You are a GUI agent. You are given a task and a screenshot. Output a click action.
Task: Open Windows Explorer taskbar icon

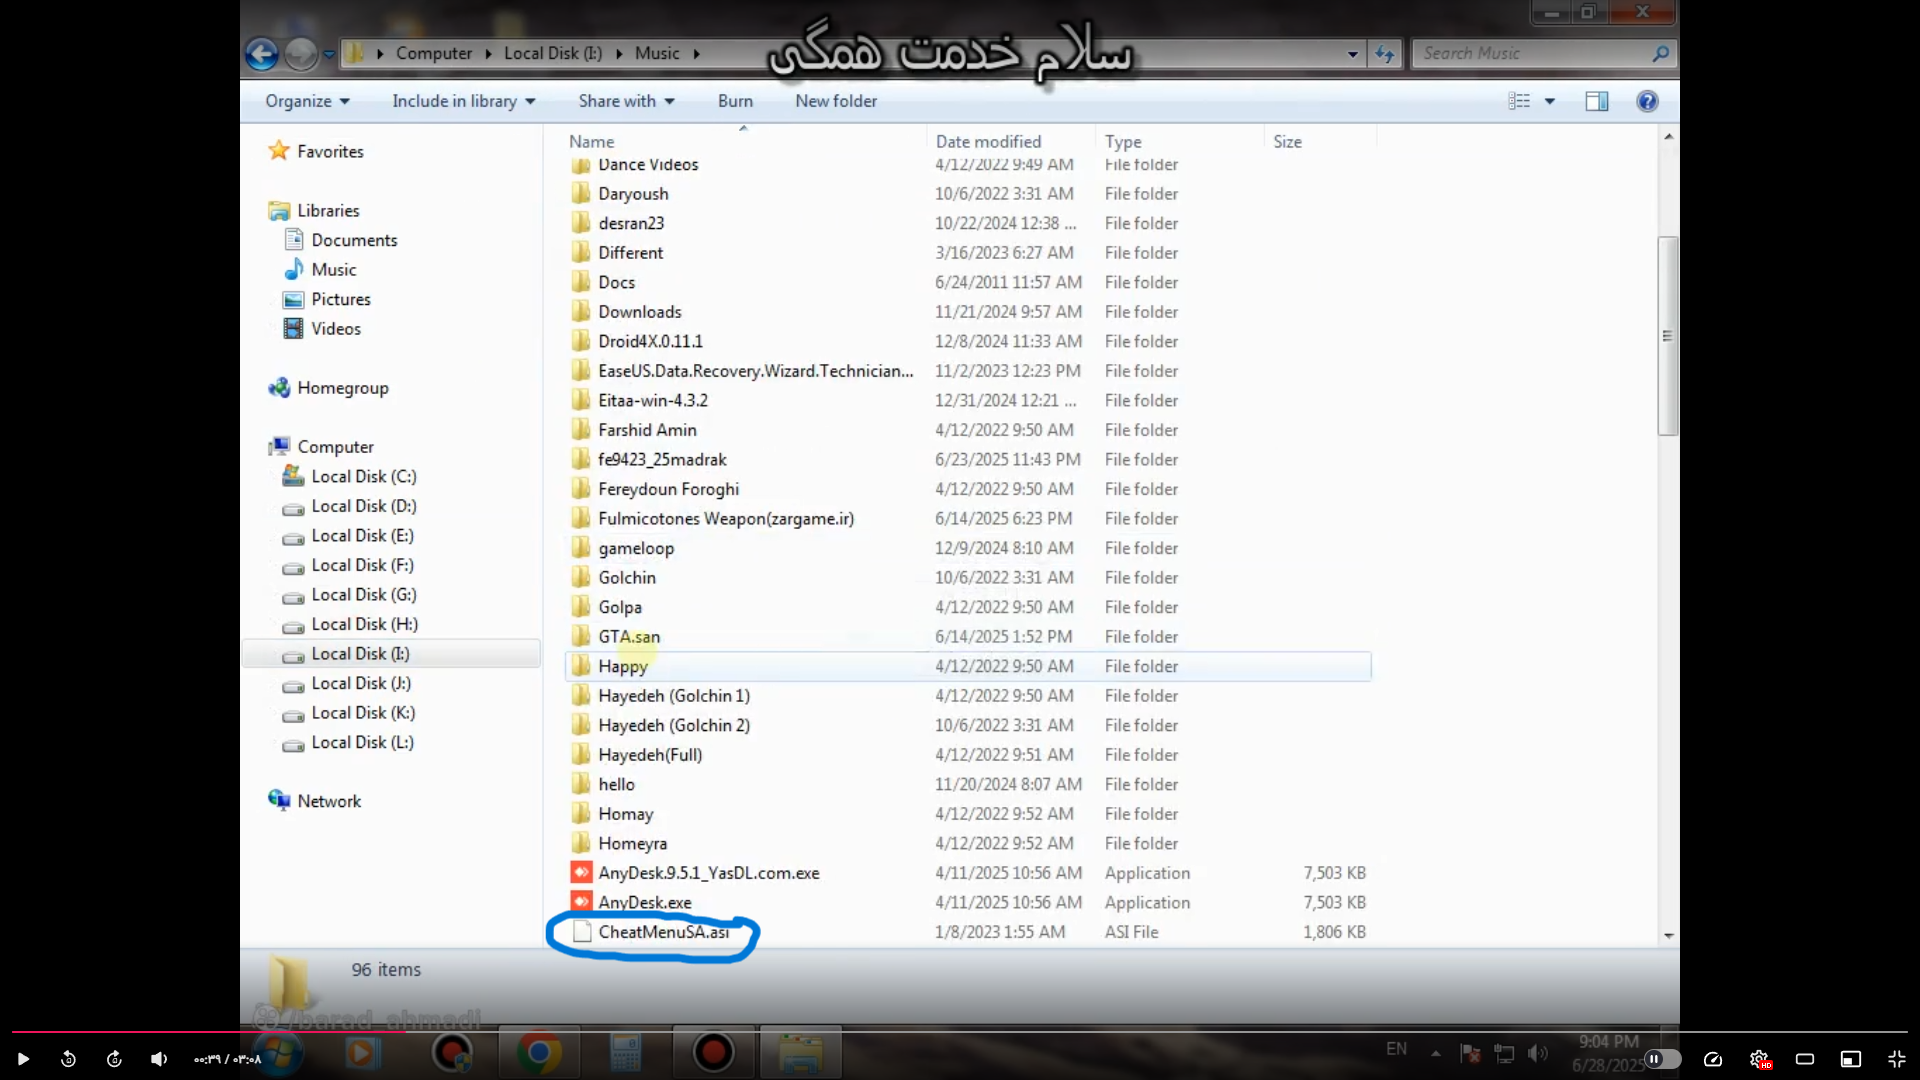click(x=800, y=1053)
